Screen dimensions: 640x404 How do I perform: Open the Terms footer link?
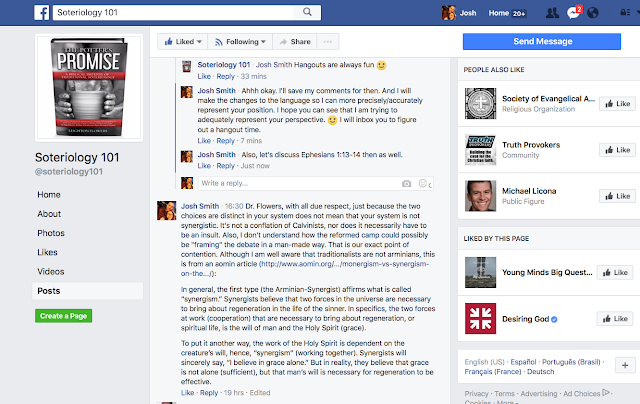tap(504, 393)
